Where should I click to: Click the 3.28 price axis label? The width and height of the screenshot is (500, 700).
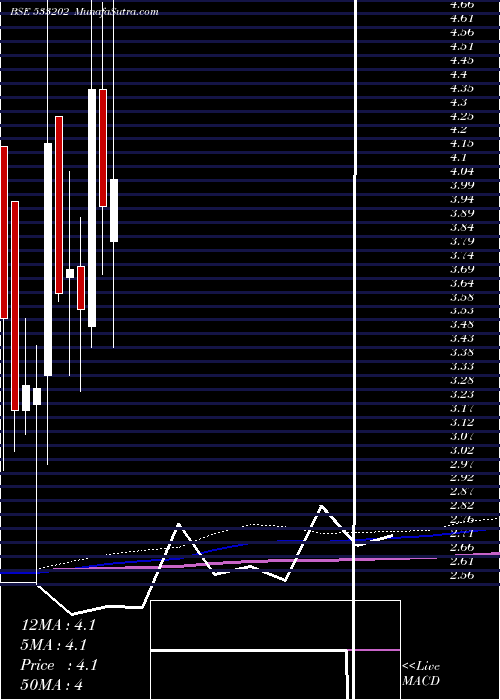462,380
